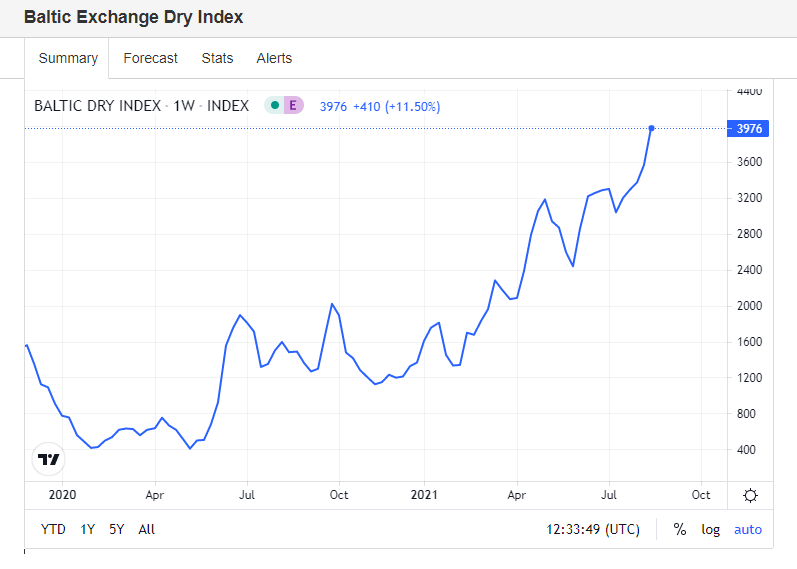Open the Summary tab
This screenshot has height=569, width=797.
[67, 58]
